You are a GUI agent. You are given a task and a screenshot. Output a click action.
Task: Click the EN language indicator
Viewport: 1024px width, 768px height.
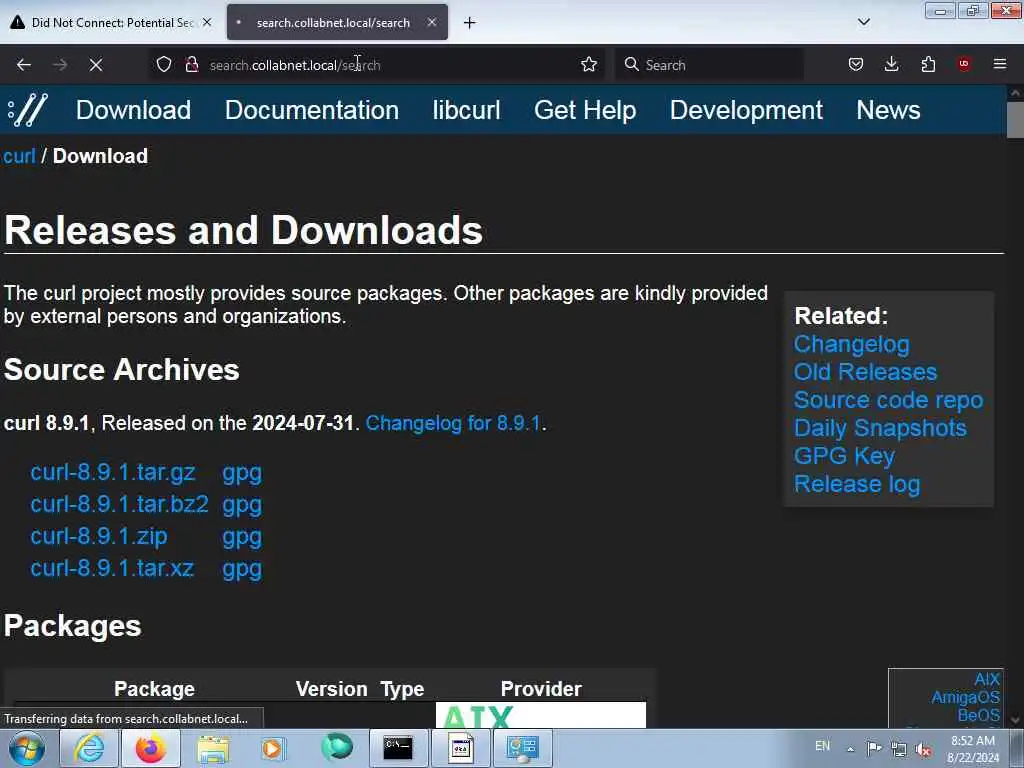[x=822, y=746]
